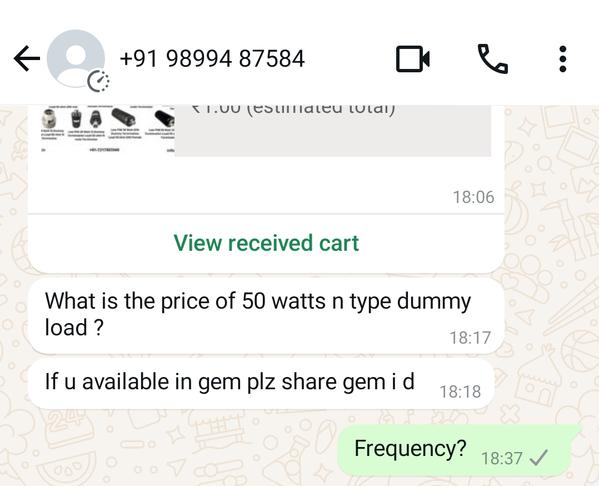
Task: Select the gem id request message
Action: [x=261, y=384]
